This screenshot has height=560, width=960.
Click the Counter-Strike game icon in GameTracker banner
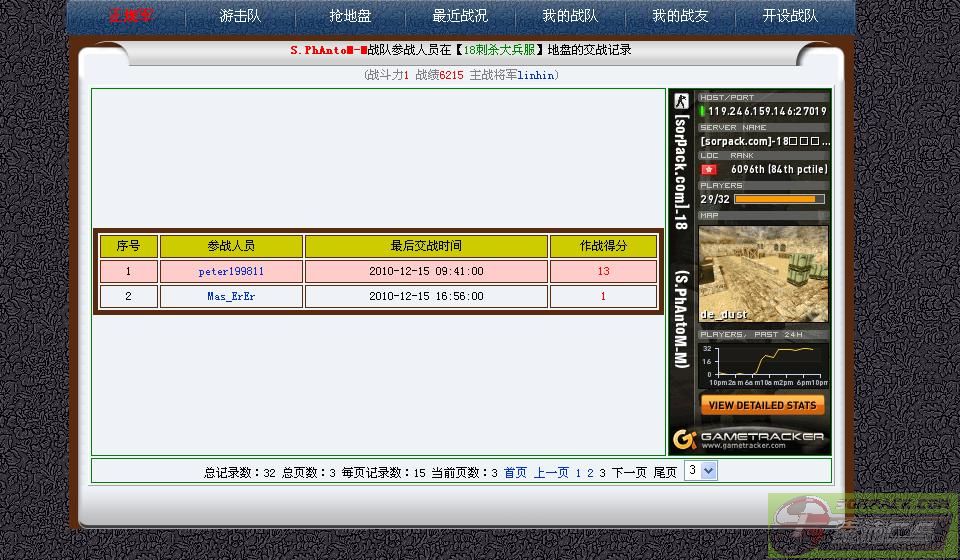(x=681, y=101)
